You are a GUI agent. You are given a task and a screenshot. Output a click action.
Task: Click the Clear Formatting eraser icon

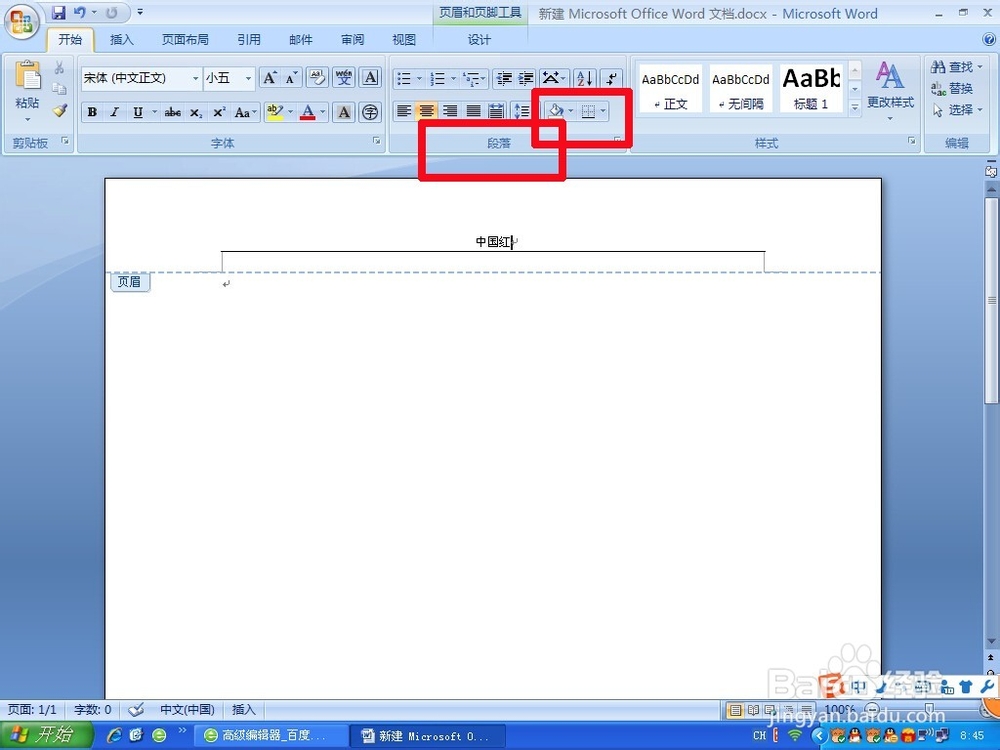(317, 78)
